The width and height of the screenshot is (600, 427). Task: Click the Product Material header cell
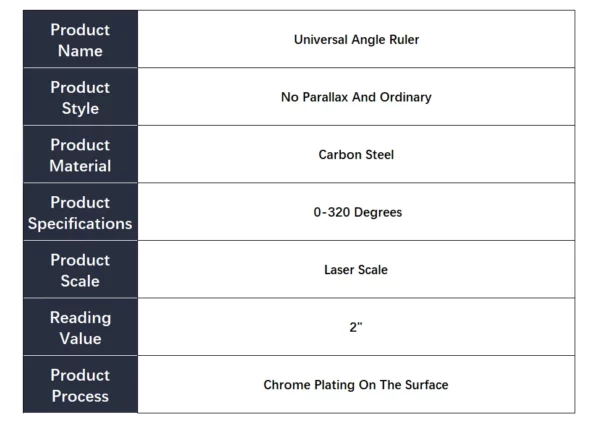click(80, 155)
